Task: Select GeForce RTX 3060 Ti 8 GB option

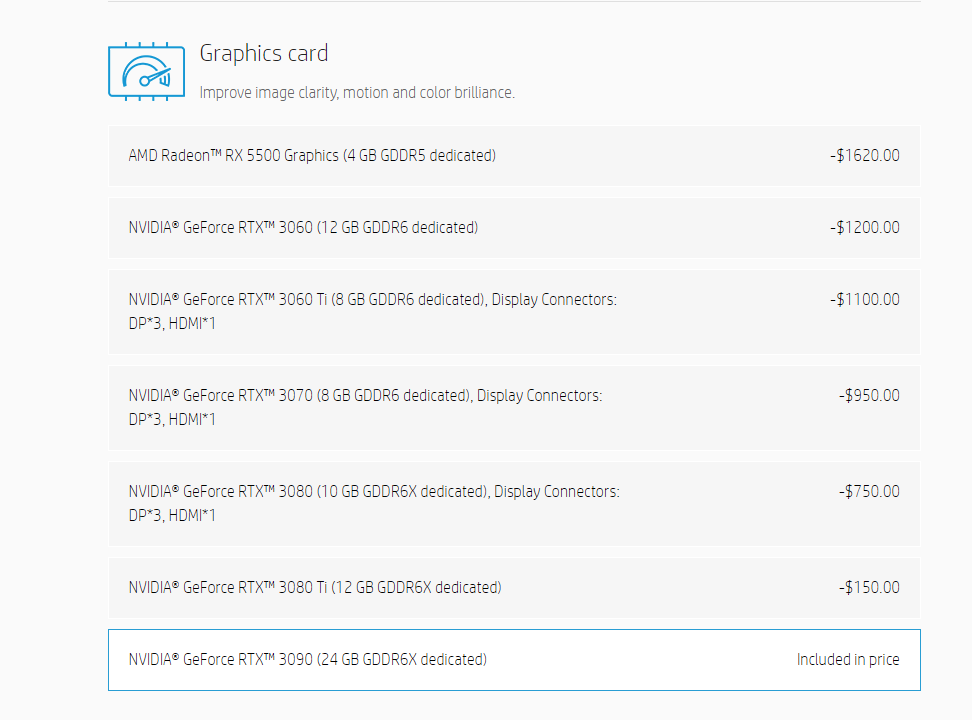Action: pos(514,312)
